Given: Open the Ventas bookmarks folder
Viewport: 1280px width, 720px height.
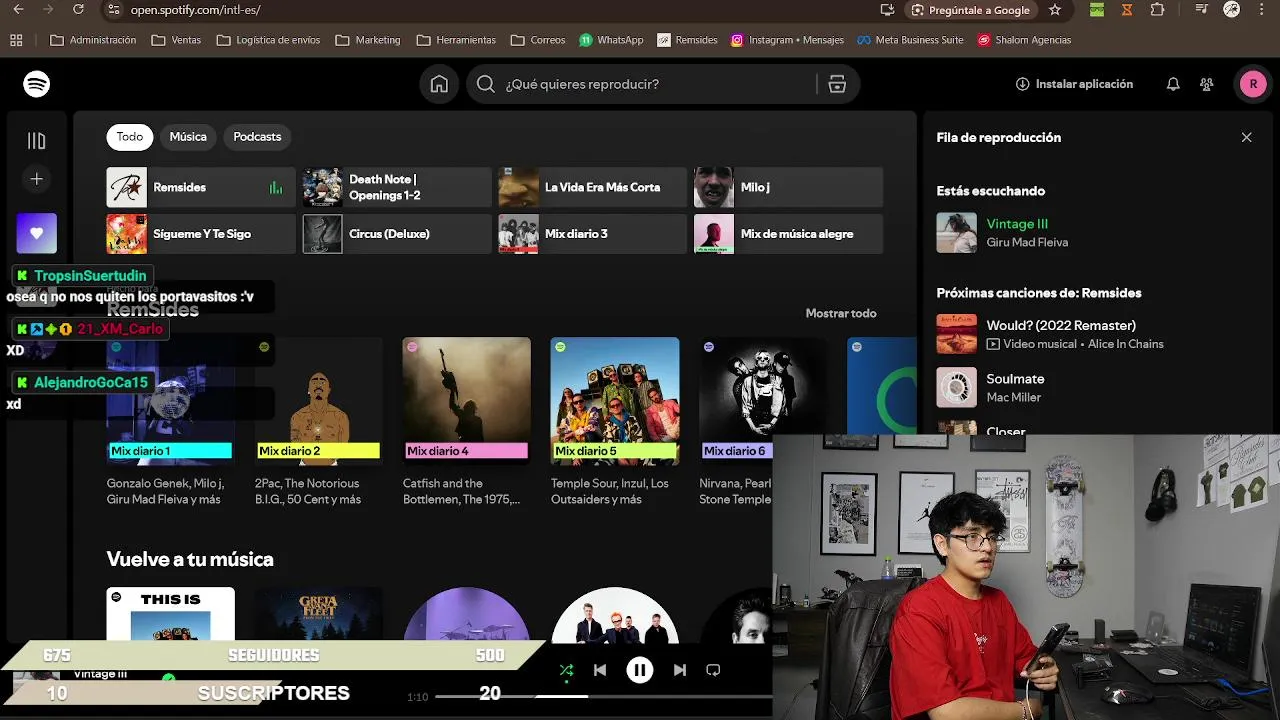Looking at the screenshot, I should 176,40.
